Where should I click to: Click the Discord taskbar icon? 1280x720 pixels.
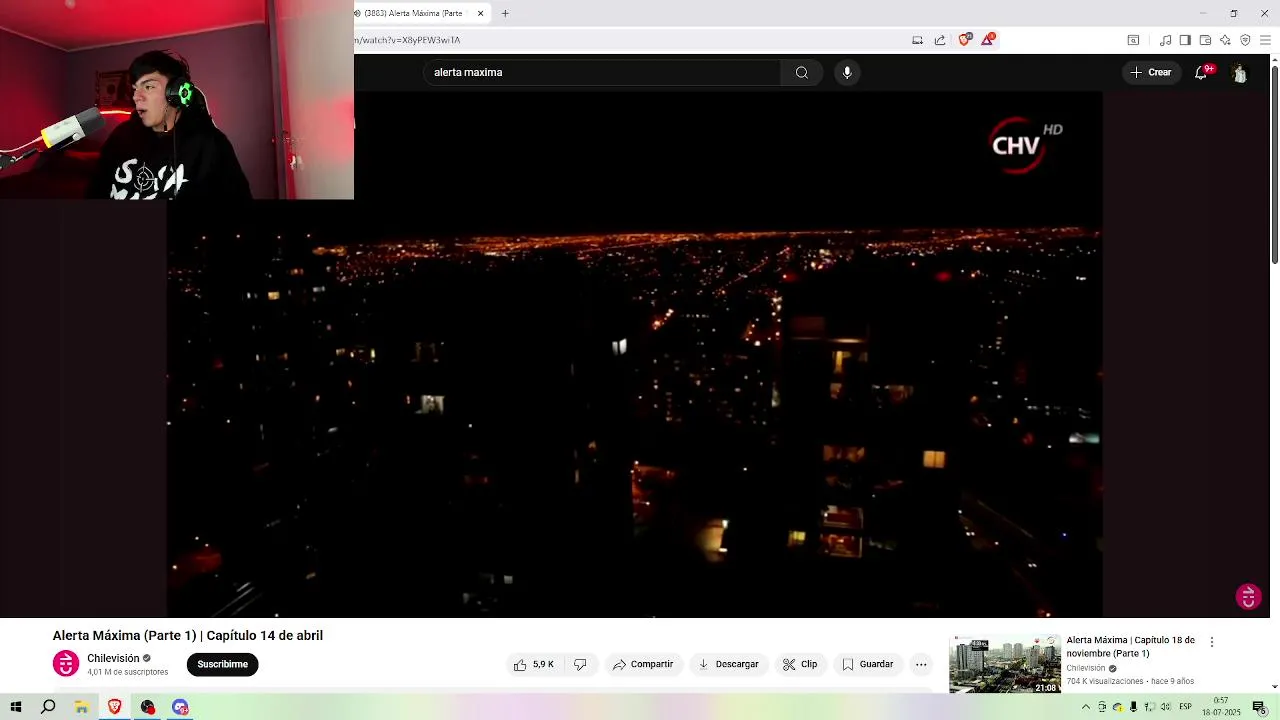[x=180, y=707]
